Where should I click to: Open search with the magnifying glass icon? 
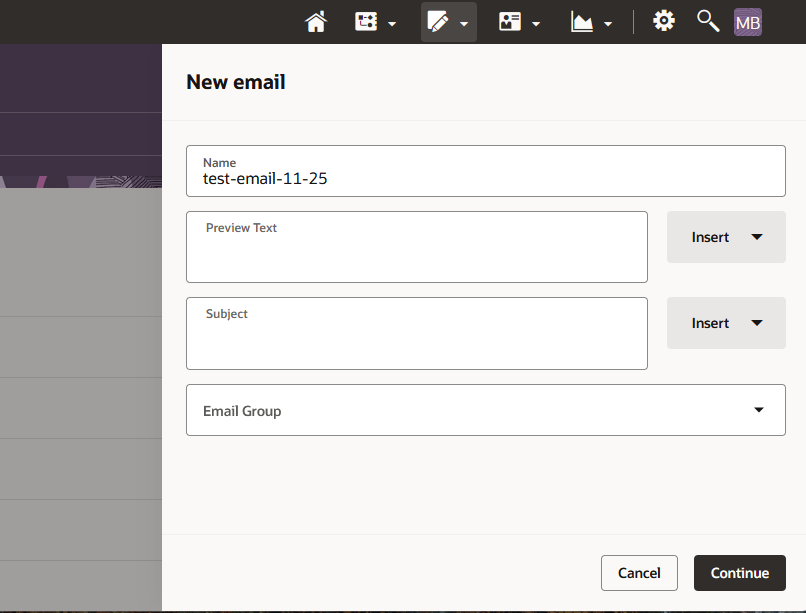click(x=708, y=21)
